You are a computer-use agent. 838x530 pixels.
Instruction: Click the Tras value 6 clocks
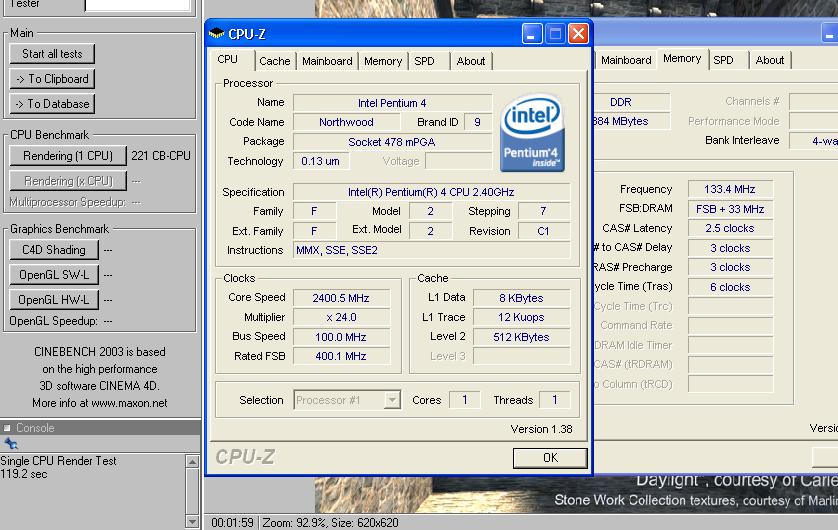730,287
